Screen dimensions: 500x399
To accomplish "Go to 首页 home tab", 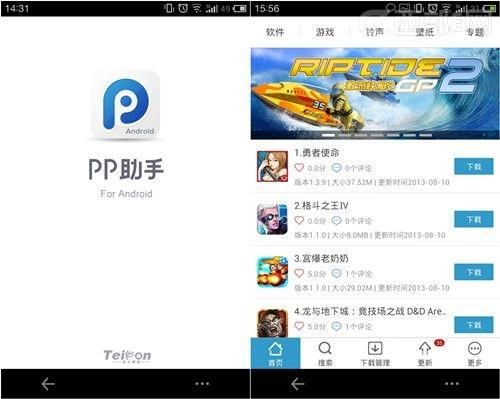I will pyautogui.click(x=275, y=353).
